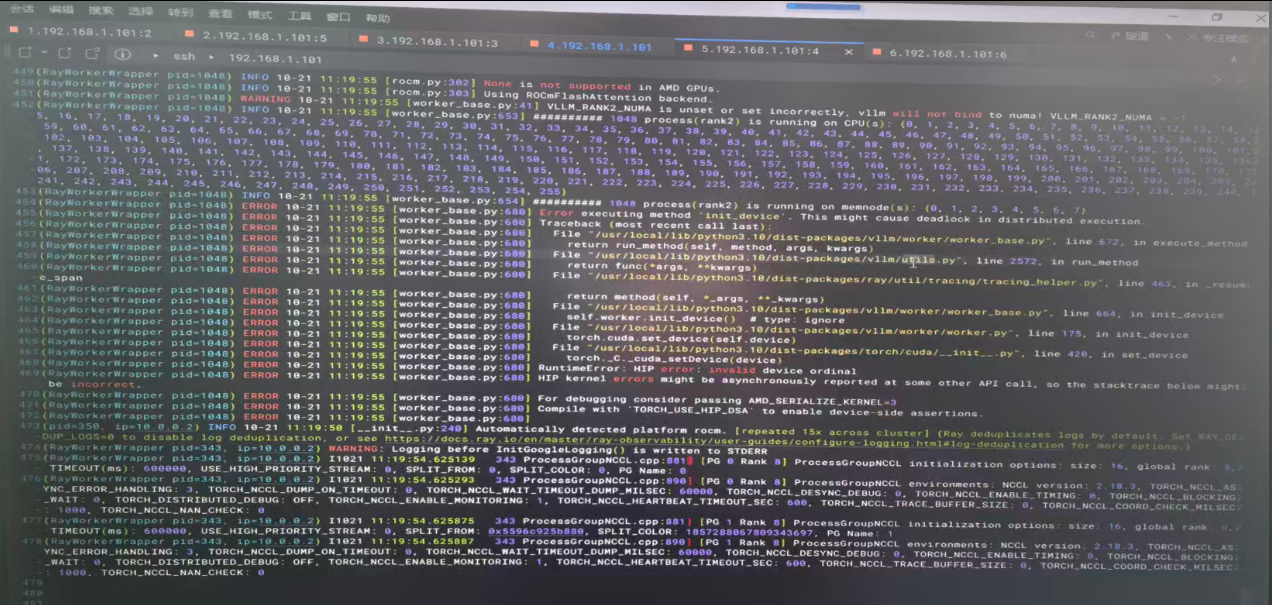
Task: Open the dropdown arrow beside new session icon
Action: [44, 52]
